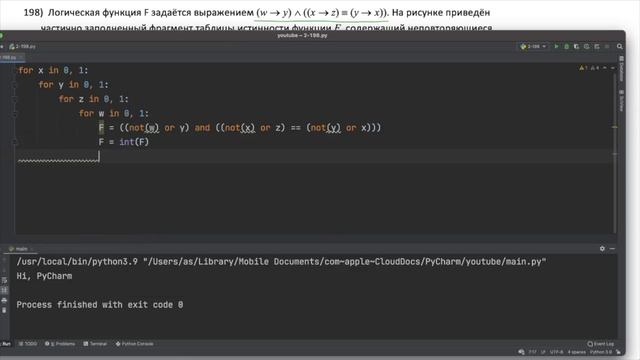Jump to previous highlighted error arrow

tap(605, 68)
